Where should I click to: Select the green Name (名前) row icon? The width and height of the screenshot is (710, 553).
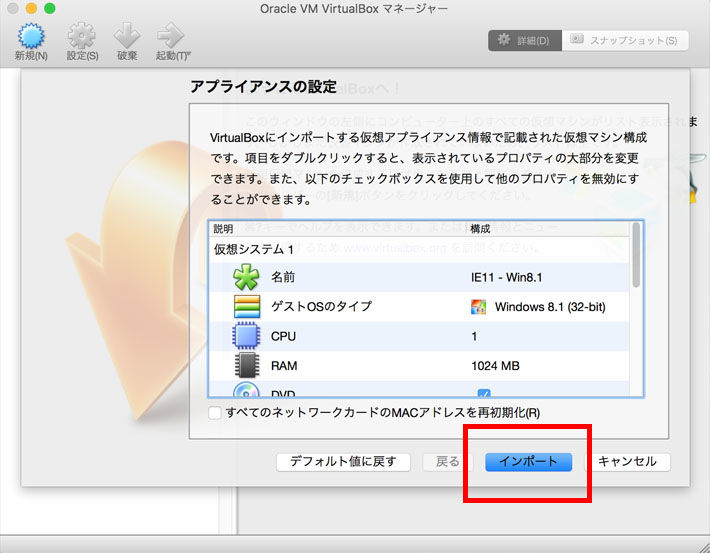[246, 277]
